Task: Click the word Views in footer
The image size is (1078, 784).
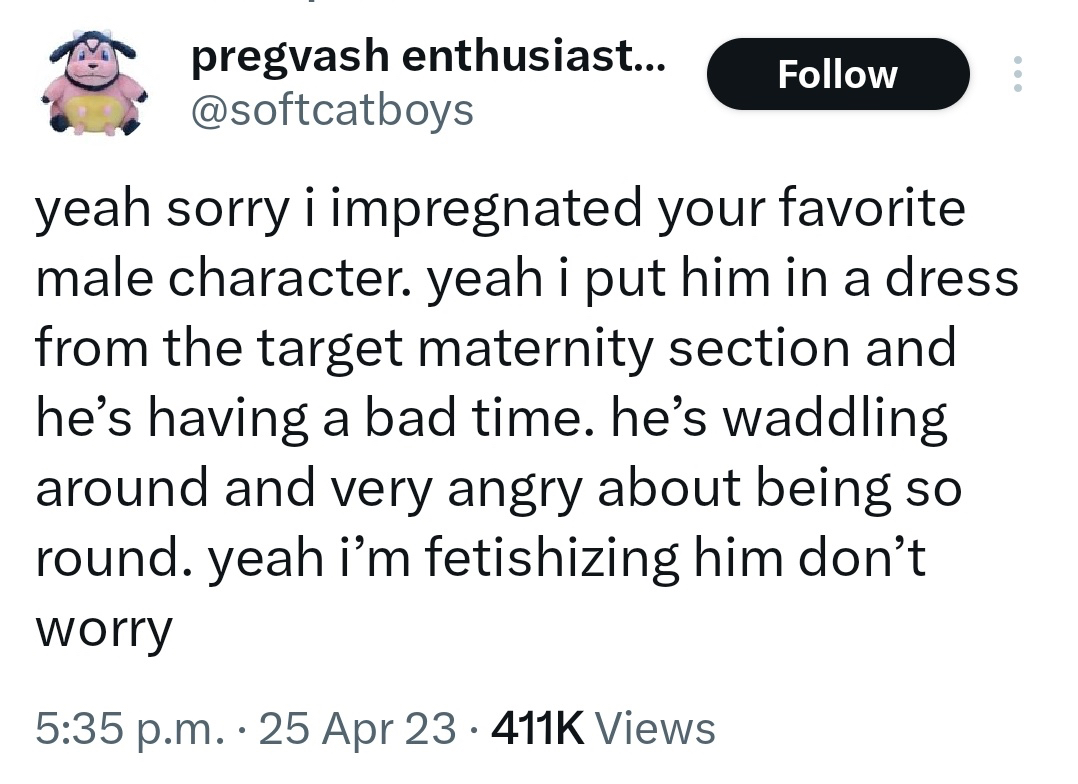Action: click(x=655, y=728)
